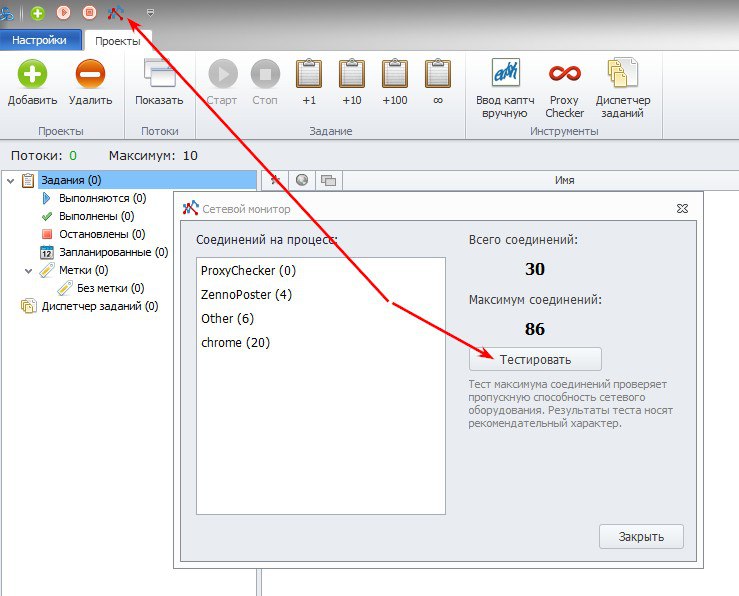Click maximum connections value 86

point(535,329)
